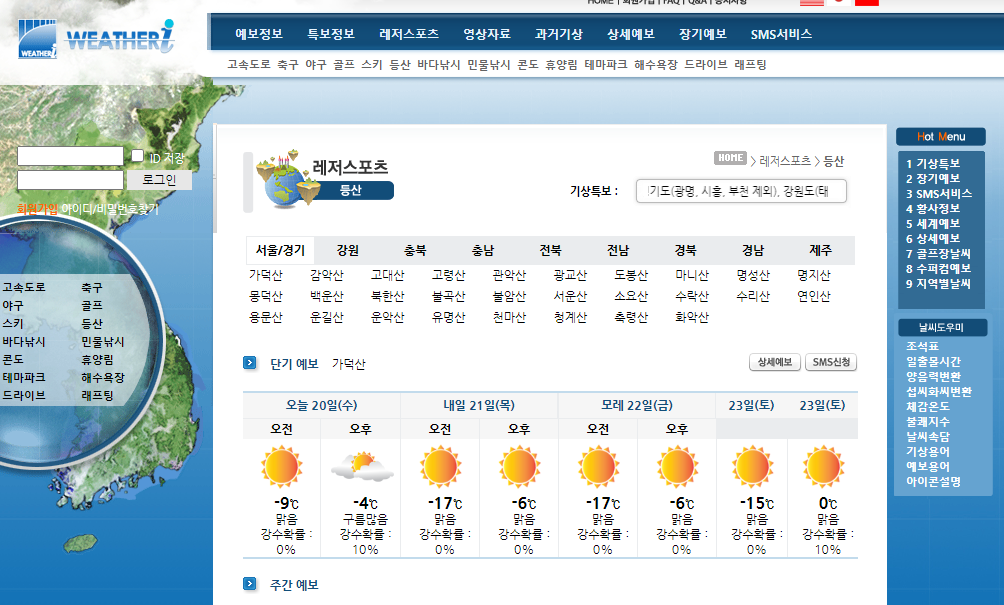Screen dimensions: 1004x605
Task: Select 용문산 mountain link
Action: pos(266,317)
